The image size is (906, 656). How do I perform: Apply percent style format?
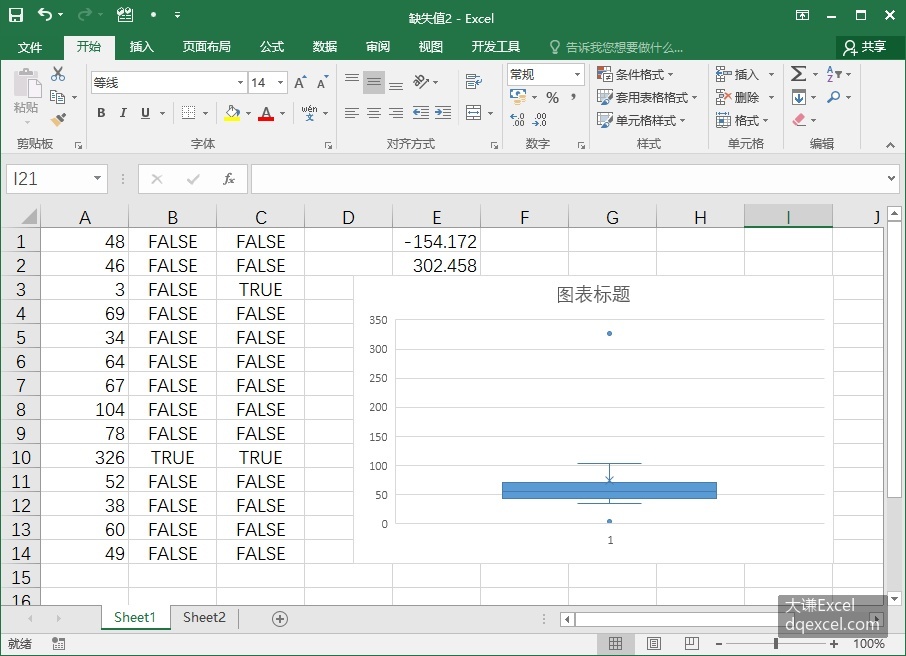[552, 98]
